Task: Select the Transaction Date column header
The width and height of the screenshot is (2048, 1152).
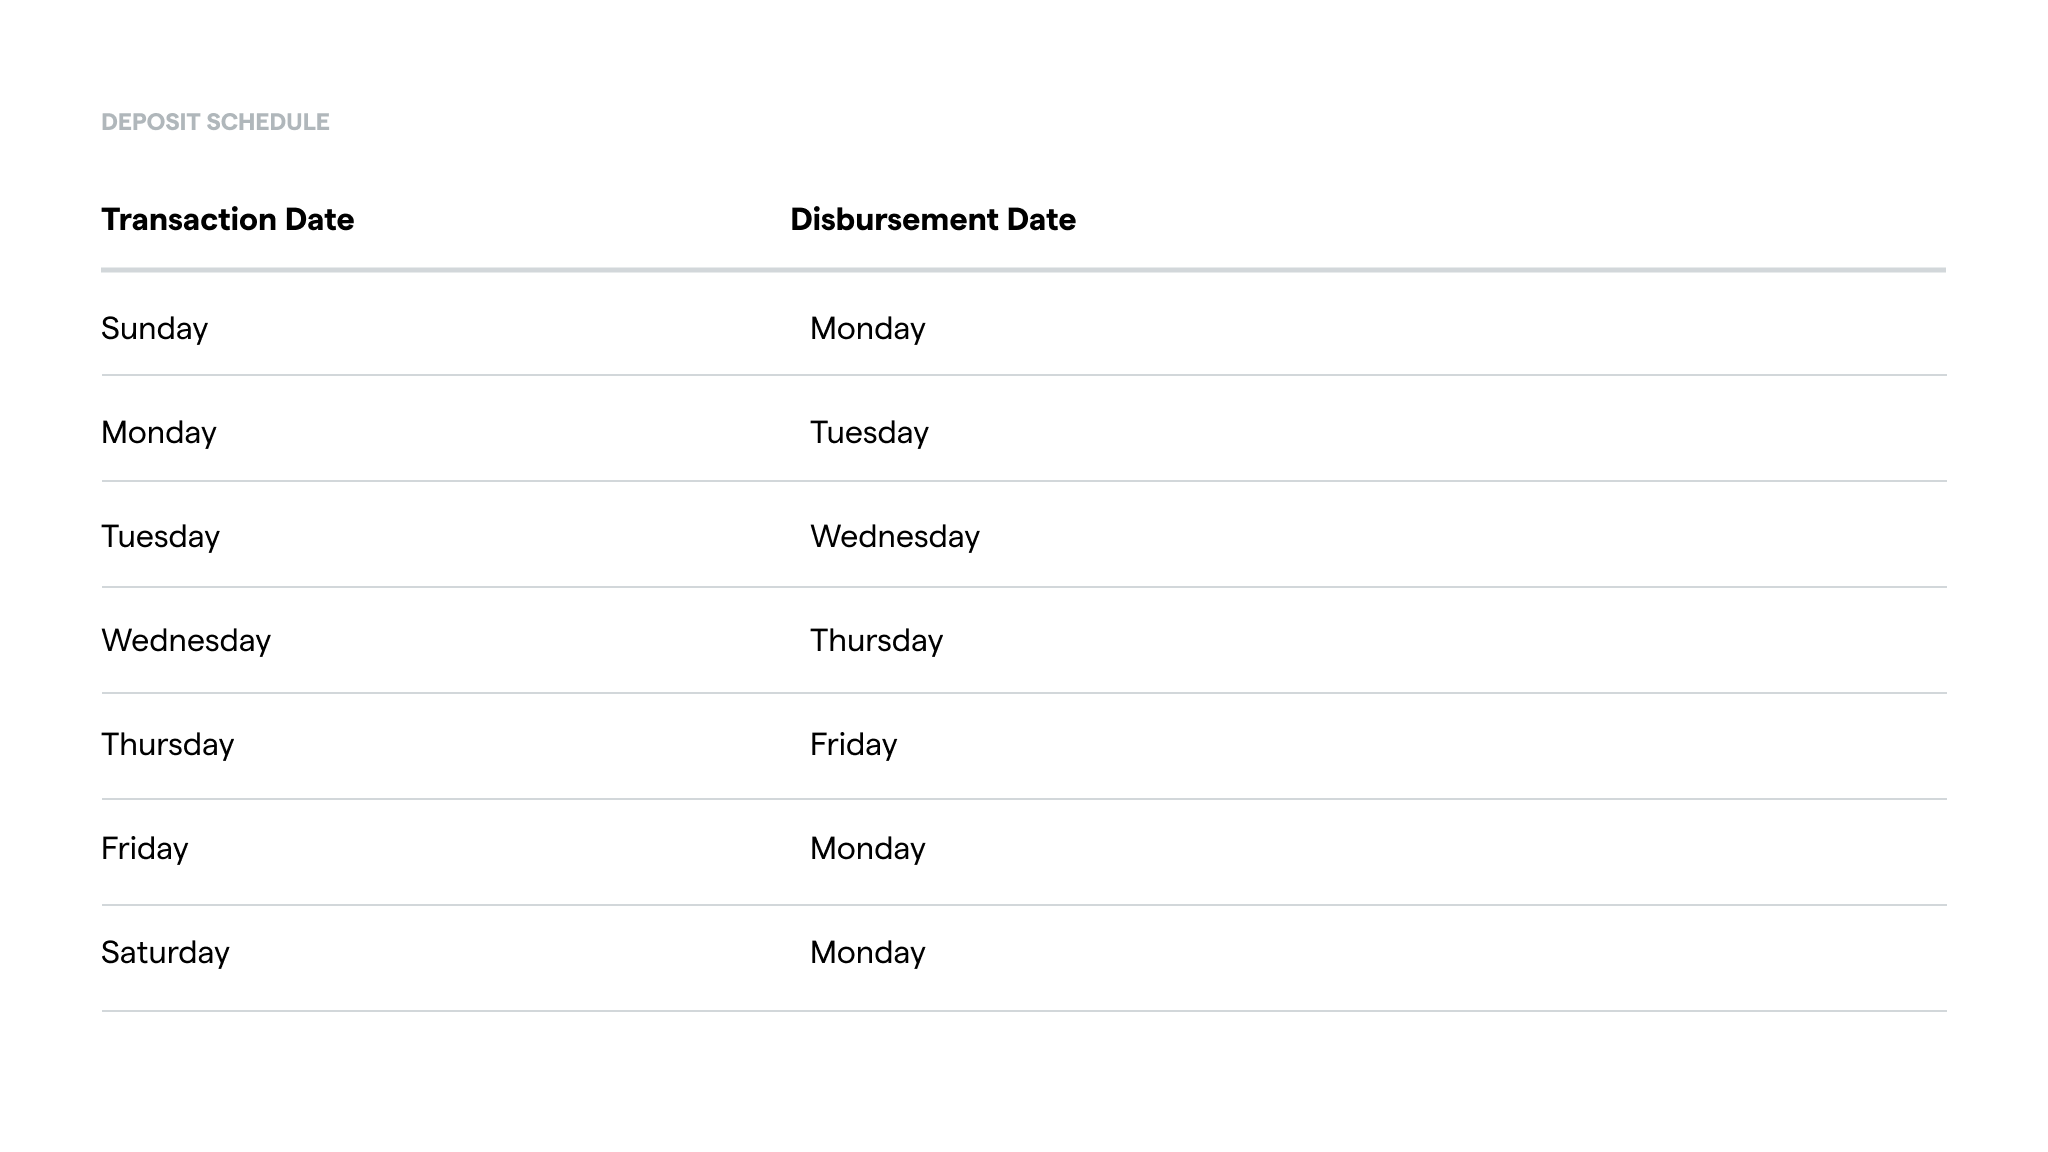Action: point(228,219)
